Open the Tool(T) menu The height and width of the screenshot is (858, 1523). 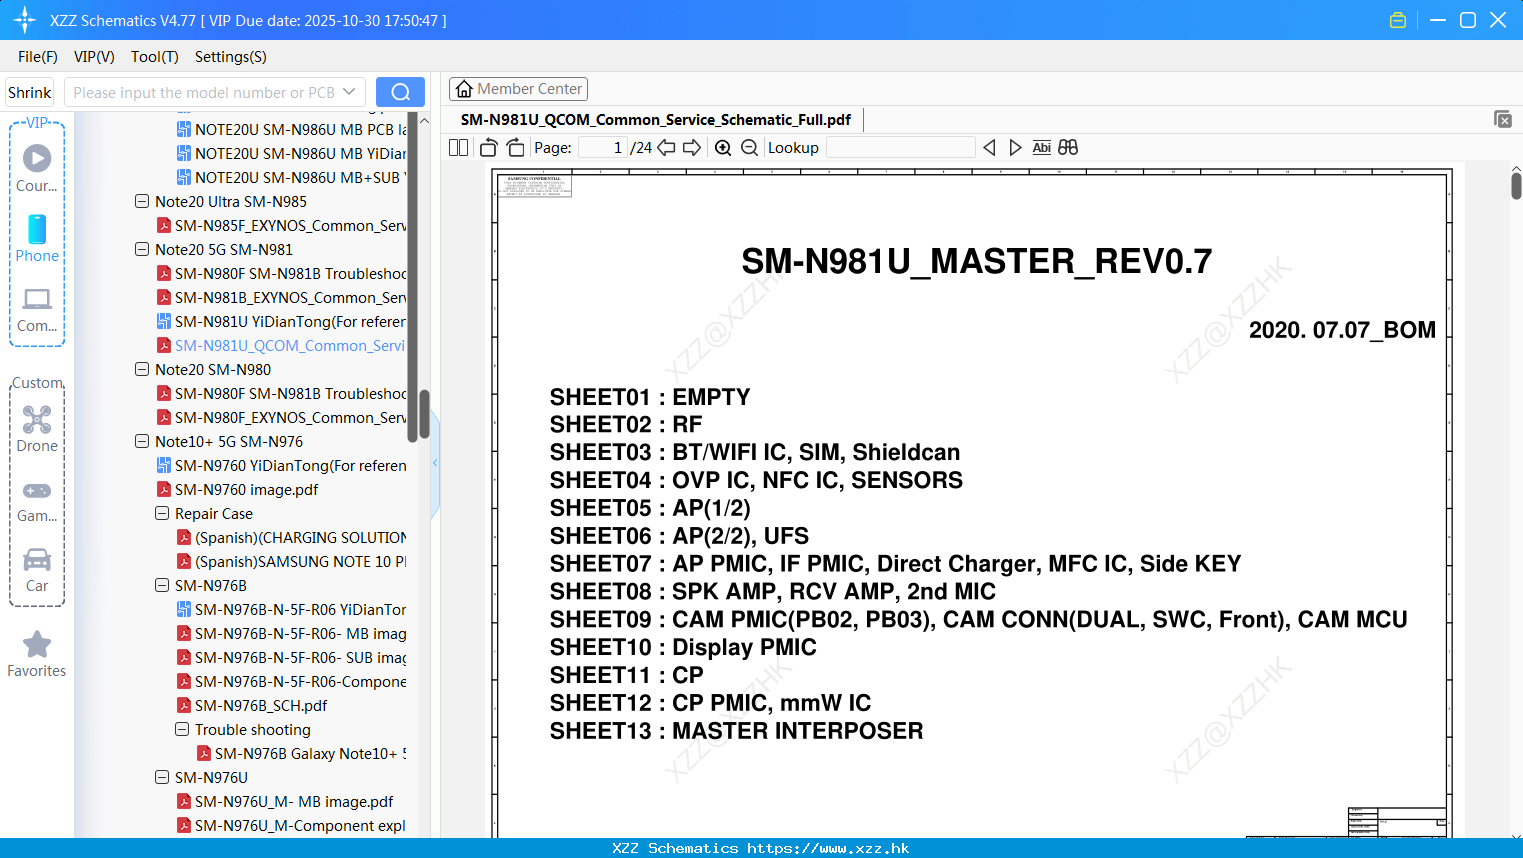click(155, 57)
